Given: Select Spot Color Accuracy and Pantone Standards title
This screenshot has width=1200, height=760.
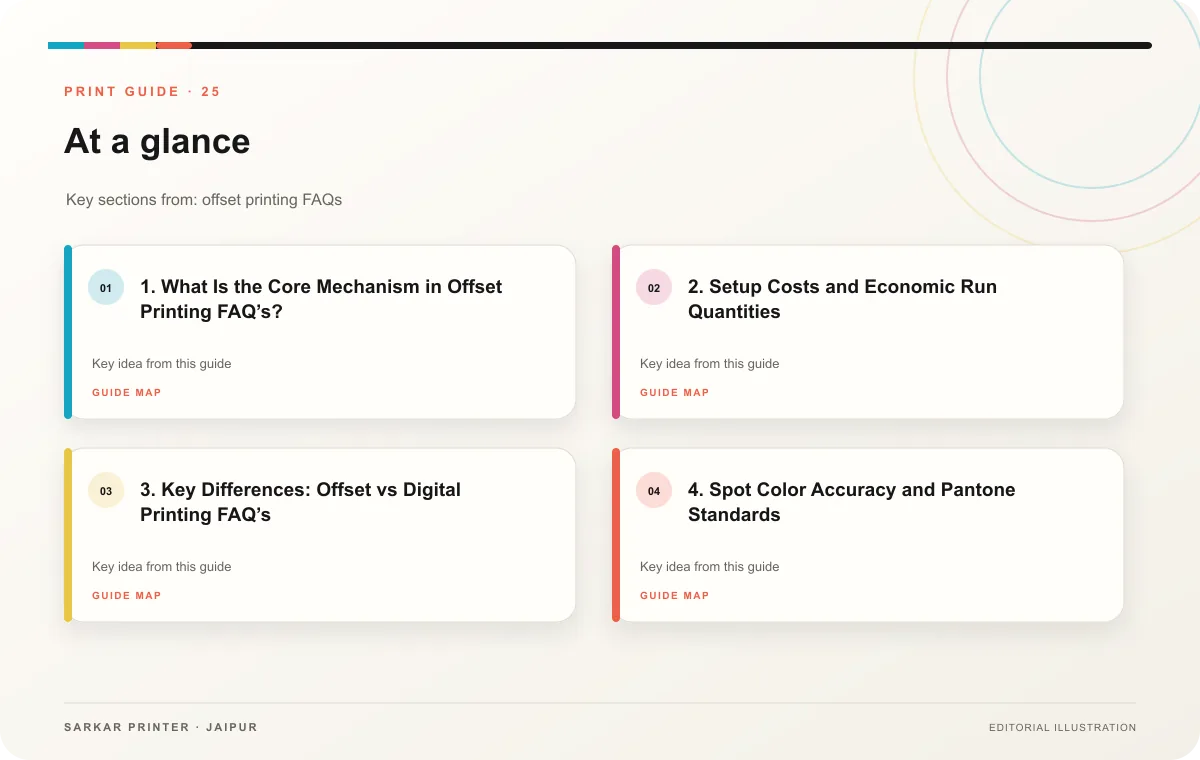Looking at the screenshot, I should pyautogui.click(x=851, y=502).
